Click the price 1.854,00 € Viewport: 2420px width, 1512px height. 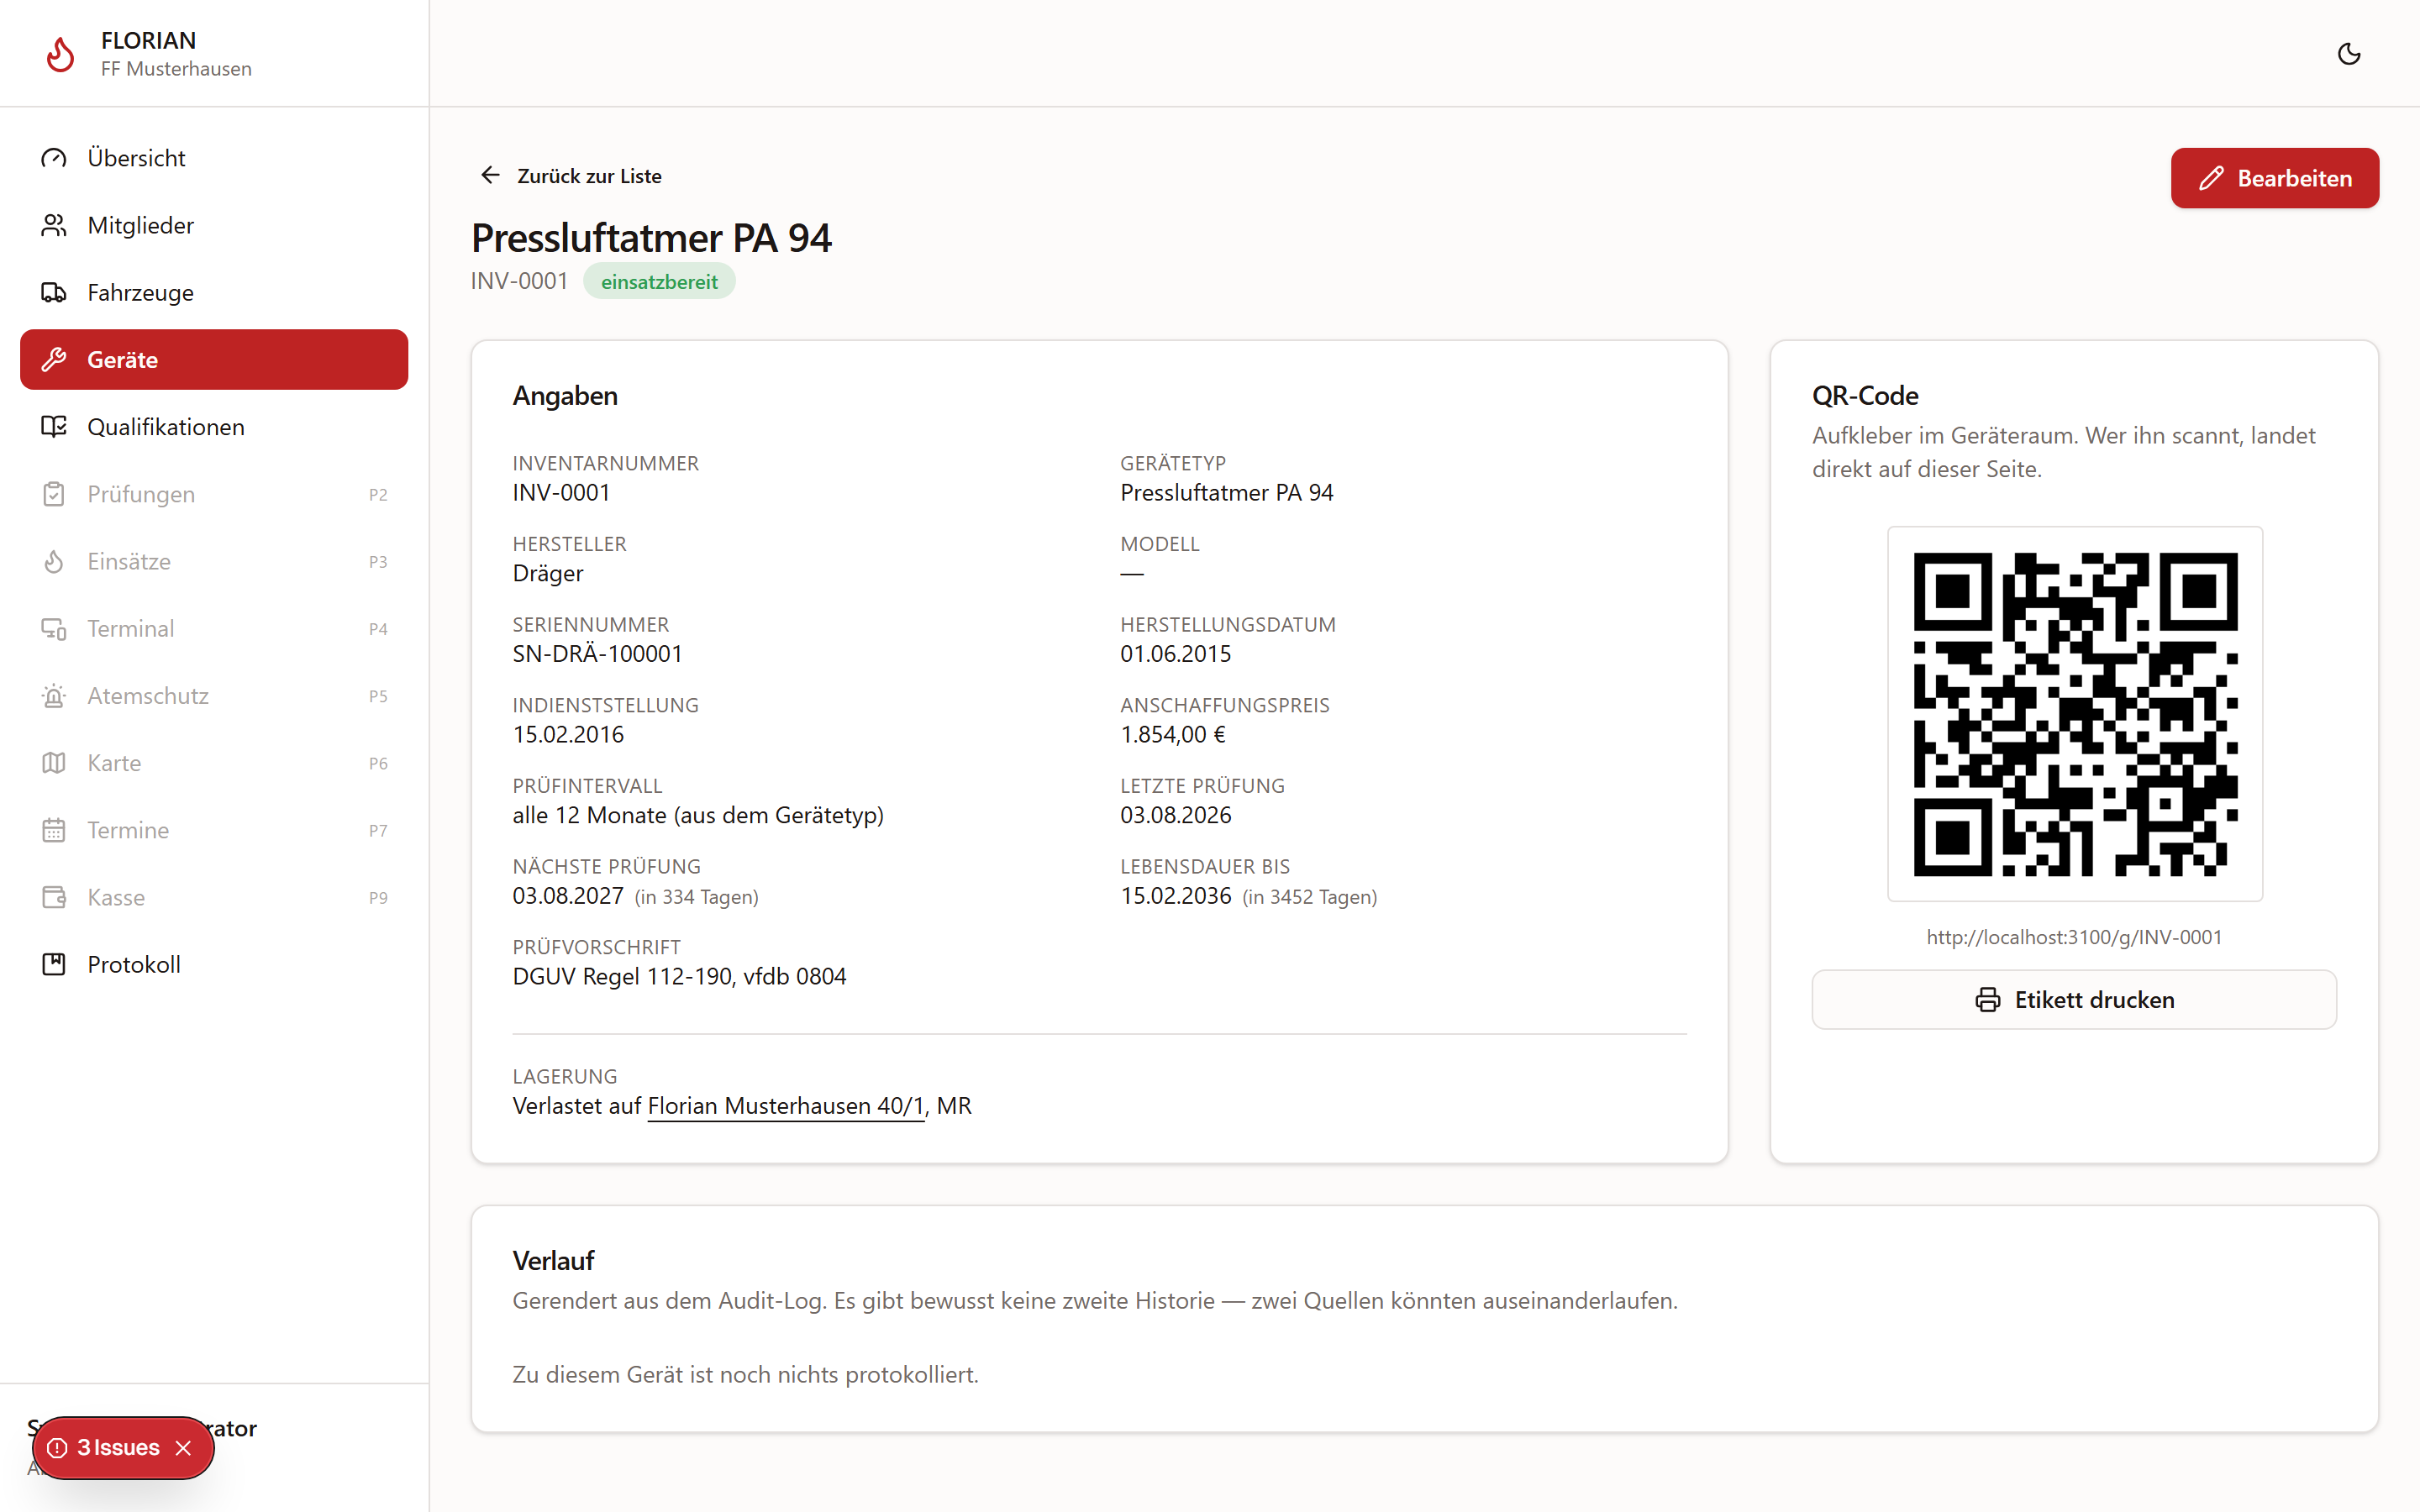[1173, 735]
